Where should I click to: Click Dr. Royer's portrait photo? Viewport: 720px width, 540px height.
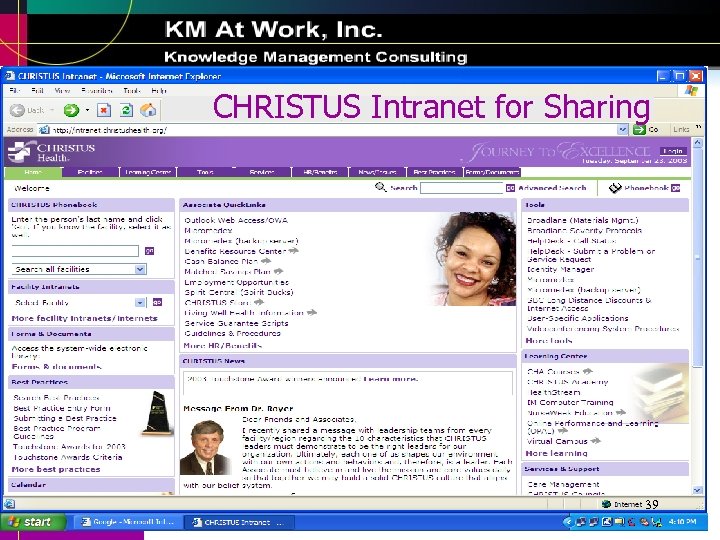205,447
